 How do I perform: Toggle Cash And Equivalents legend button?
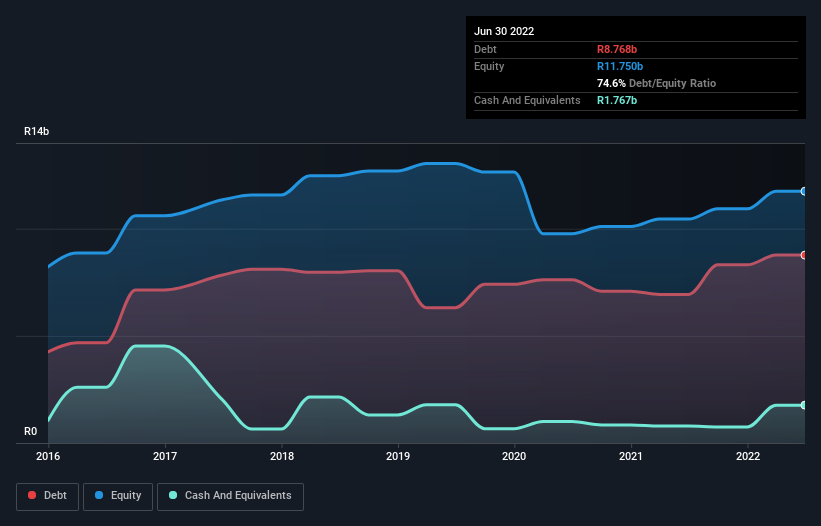tap(230, 496)
